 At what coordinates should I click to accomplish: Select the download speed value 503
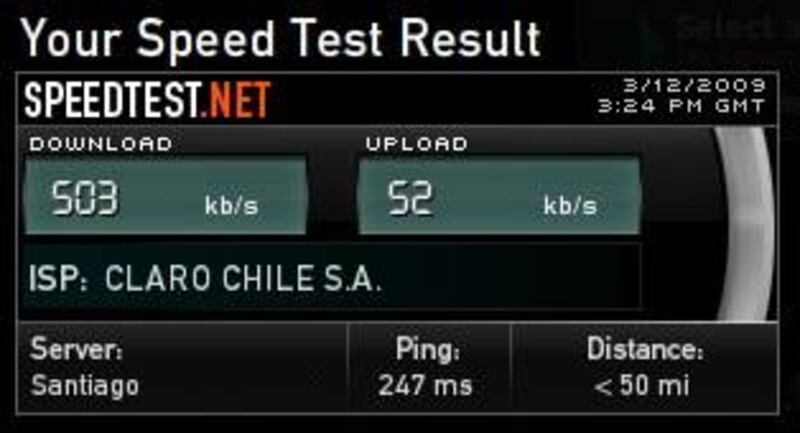point(84,198)
